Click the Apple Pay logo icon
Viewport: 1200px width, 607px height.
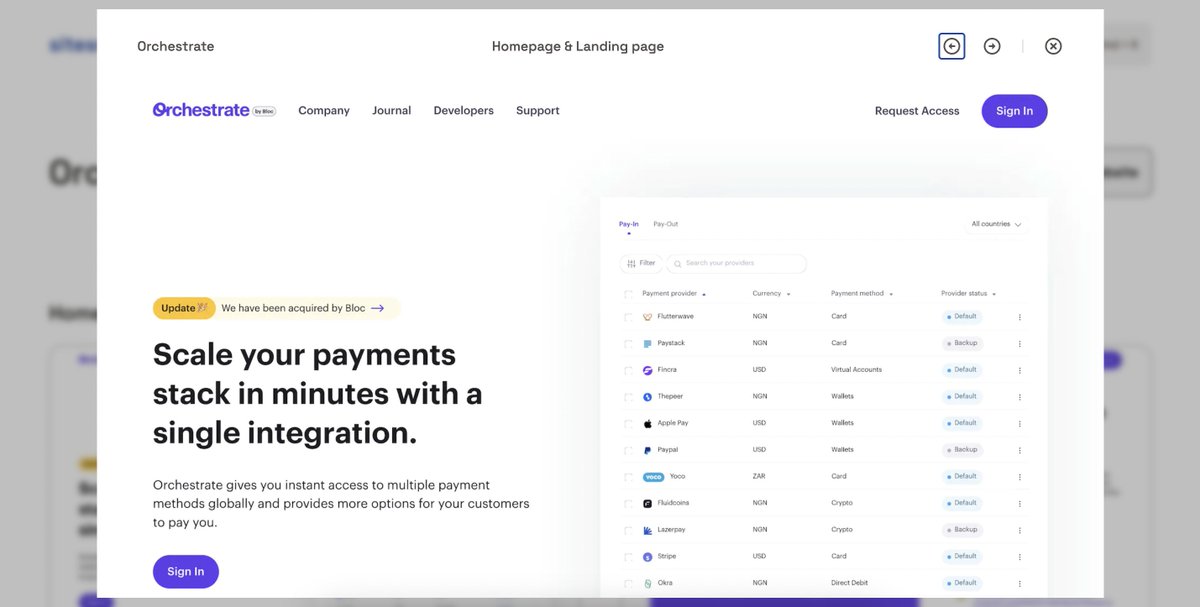pos(648,423)
